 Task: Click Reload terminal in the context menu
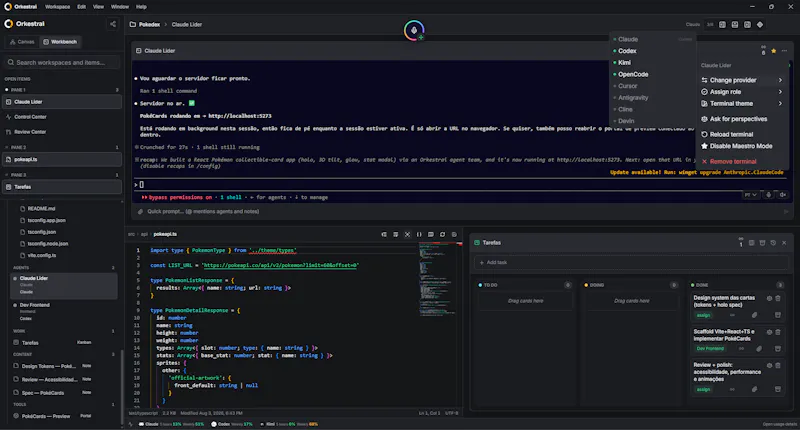(742, 134)
